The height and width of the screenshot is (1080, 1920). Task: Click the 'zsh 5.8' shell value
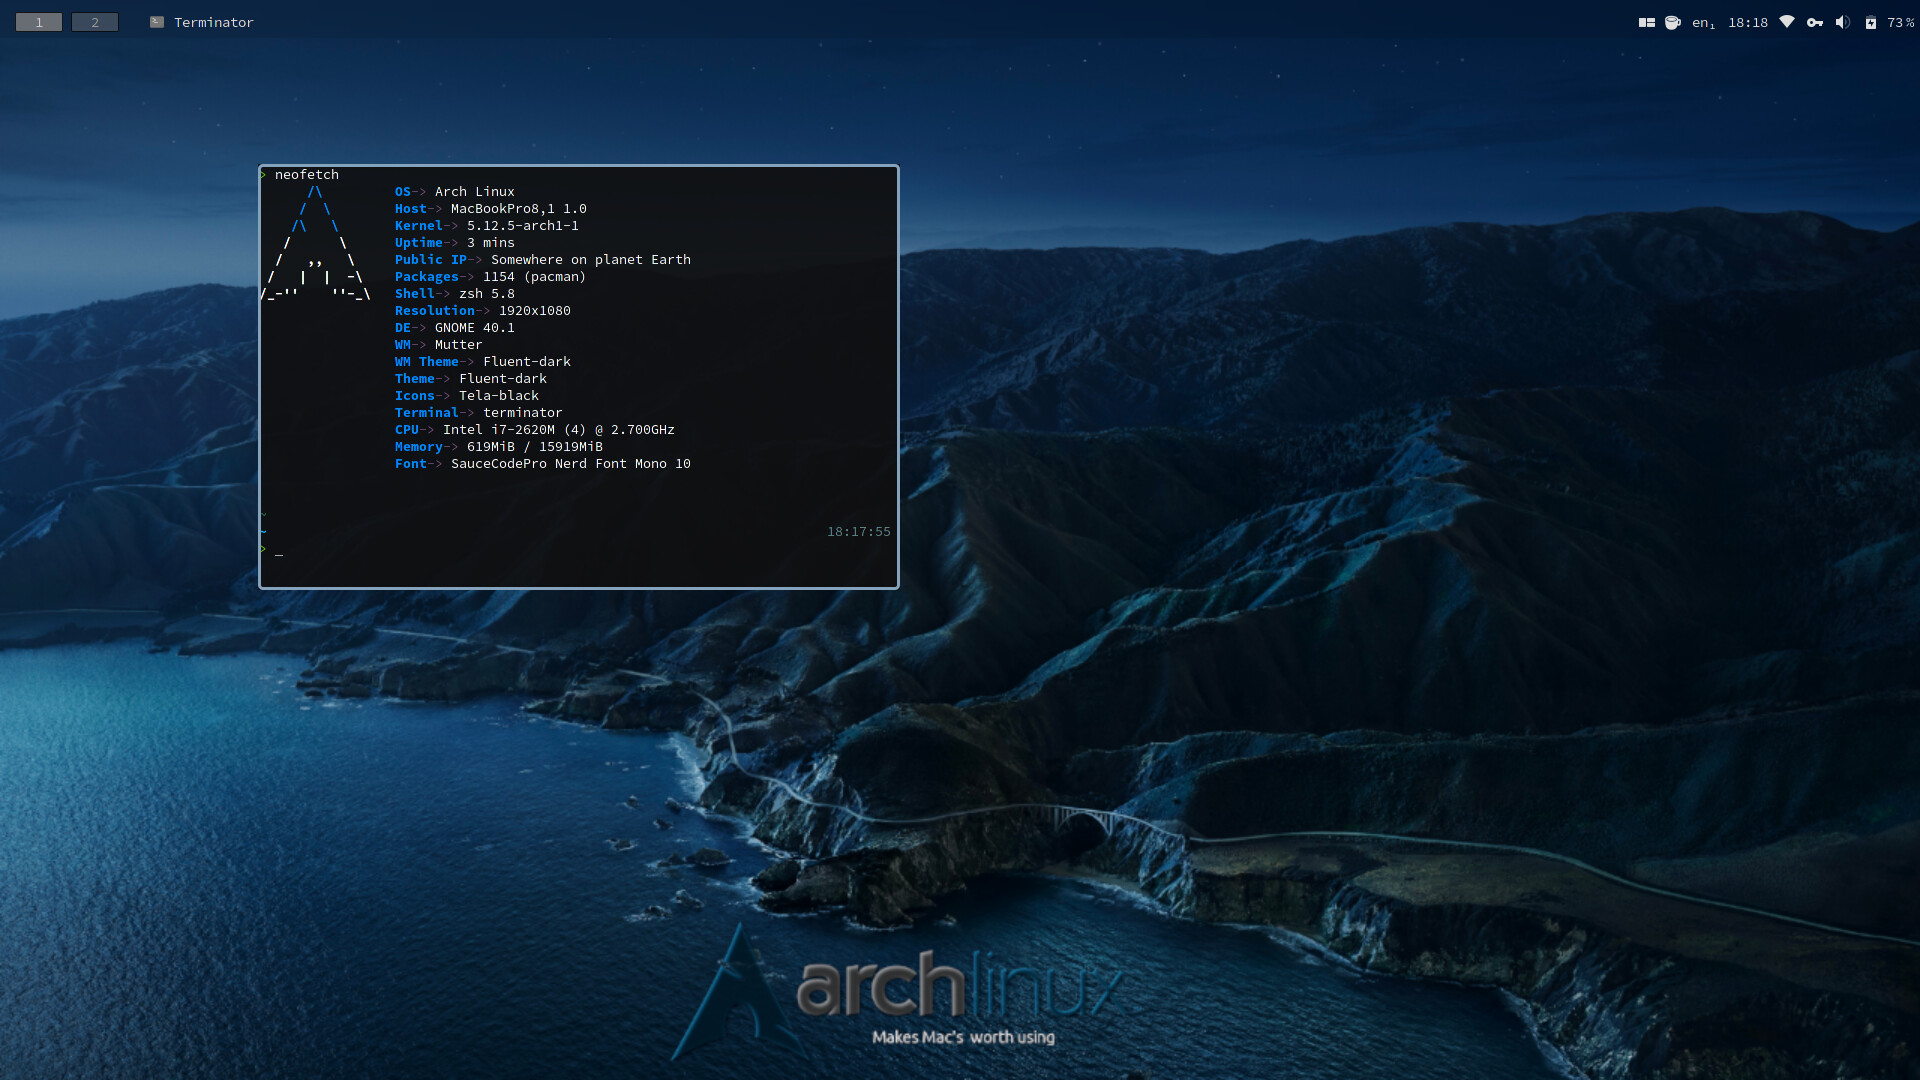486,293
